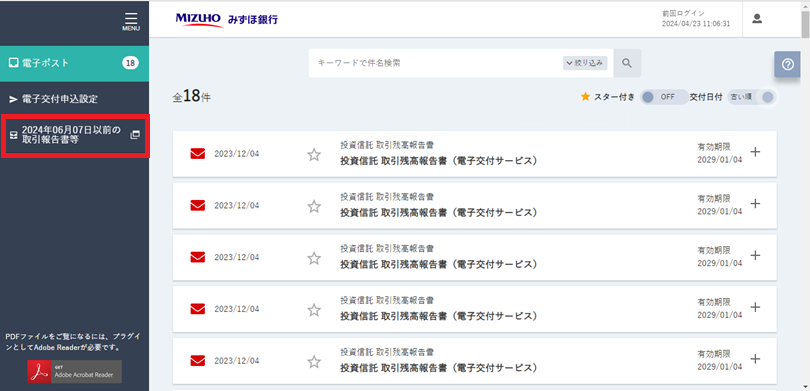Star the third 投資信託 report
This screenshot has height=391, width=810.
(x=314, y=258)
